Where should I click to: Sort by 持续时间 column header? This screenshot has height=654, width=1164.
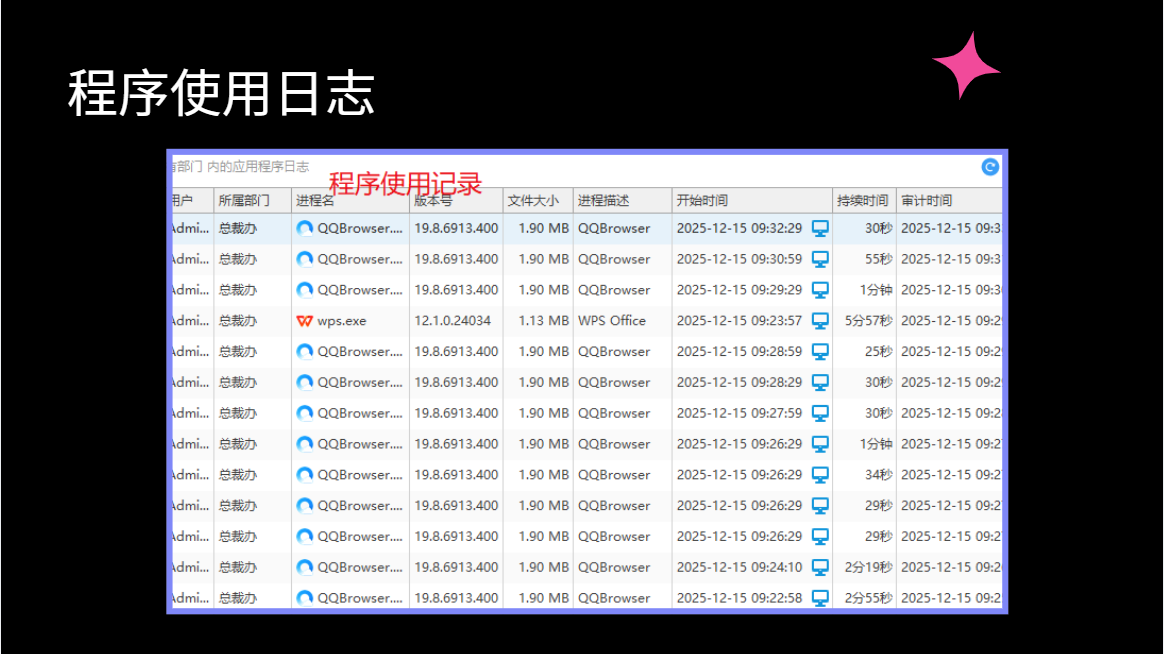(864, 200)
